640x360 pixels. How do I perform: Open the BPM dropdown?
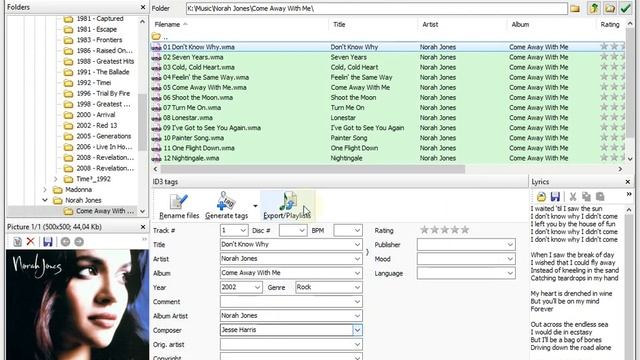point(357,230)
